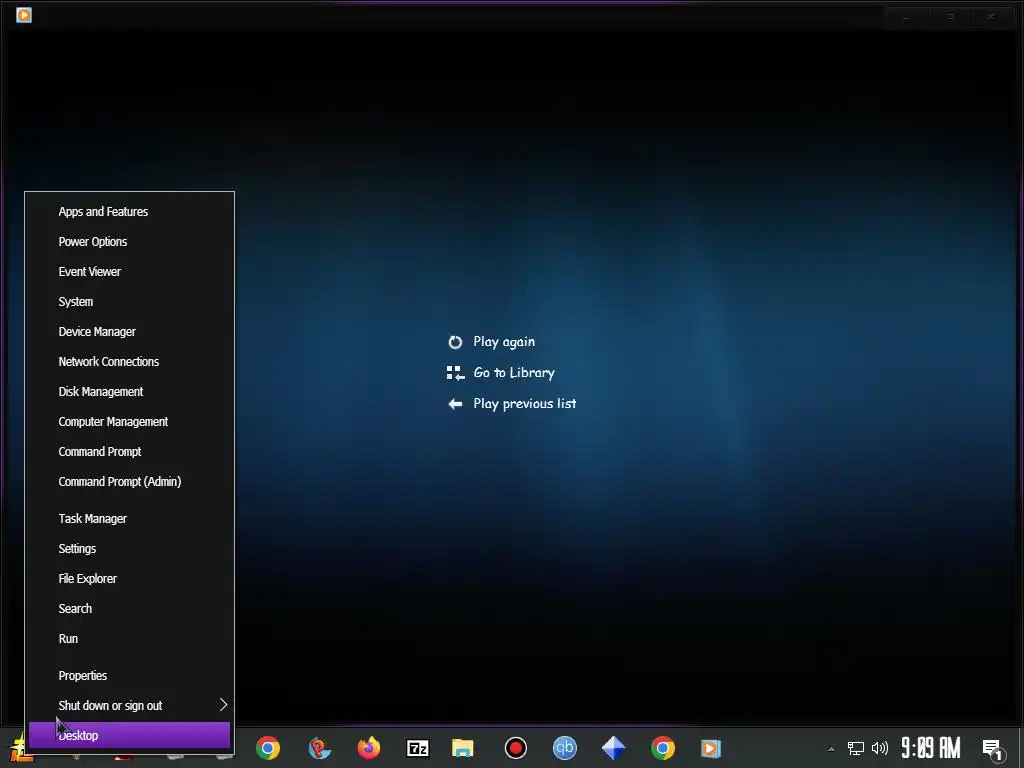The width and height of the screenshot is (1024, 768).
Task: Launch Device Manager
Action: (129, 332)
